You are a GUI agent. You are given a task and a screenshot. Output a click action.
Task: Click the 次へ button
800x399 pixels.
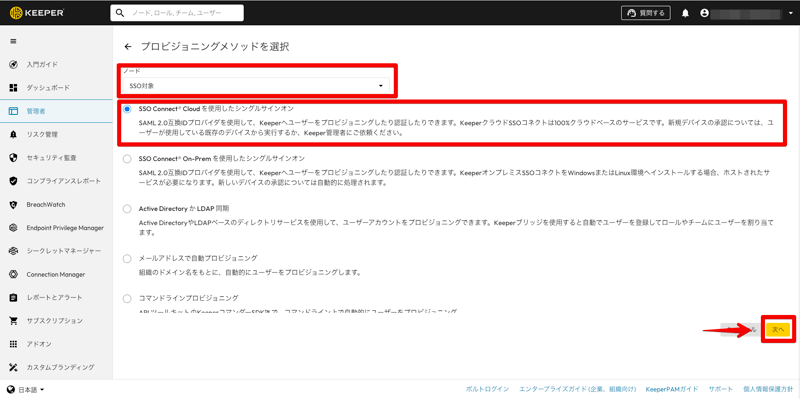click(778, 330)
